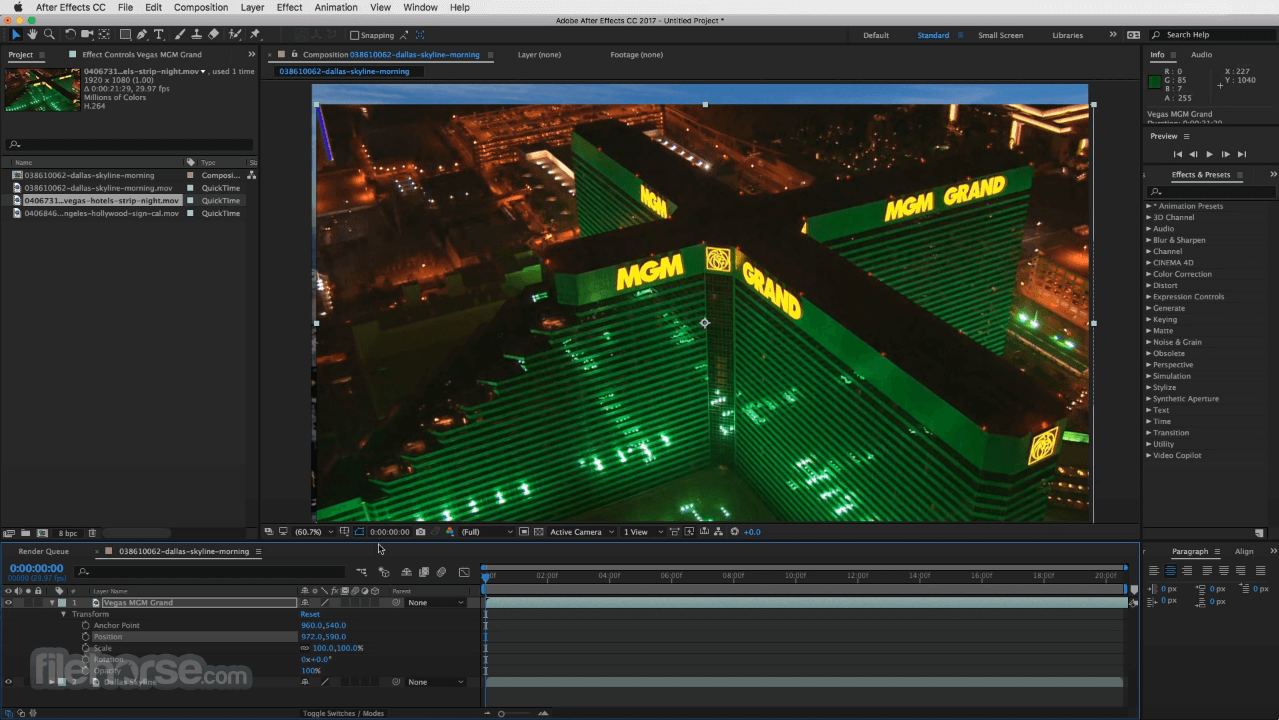
Task: Switch to the Audio panel tab
Action: (x=1201, y=55)
